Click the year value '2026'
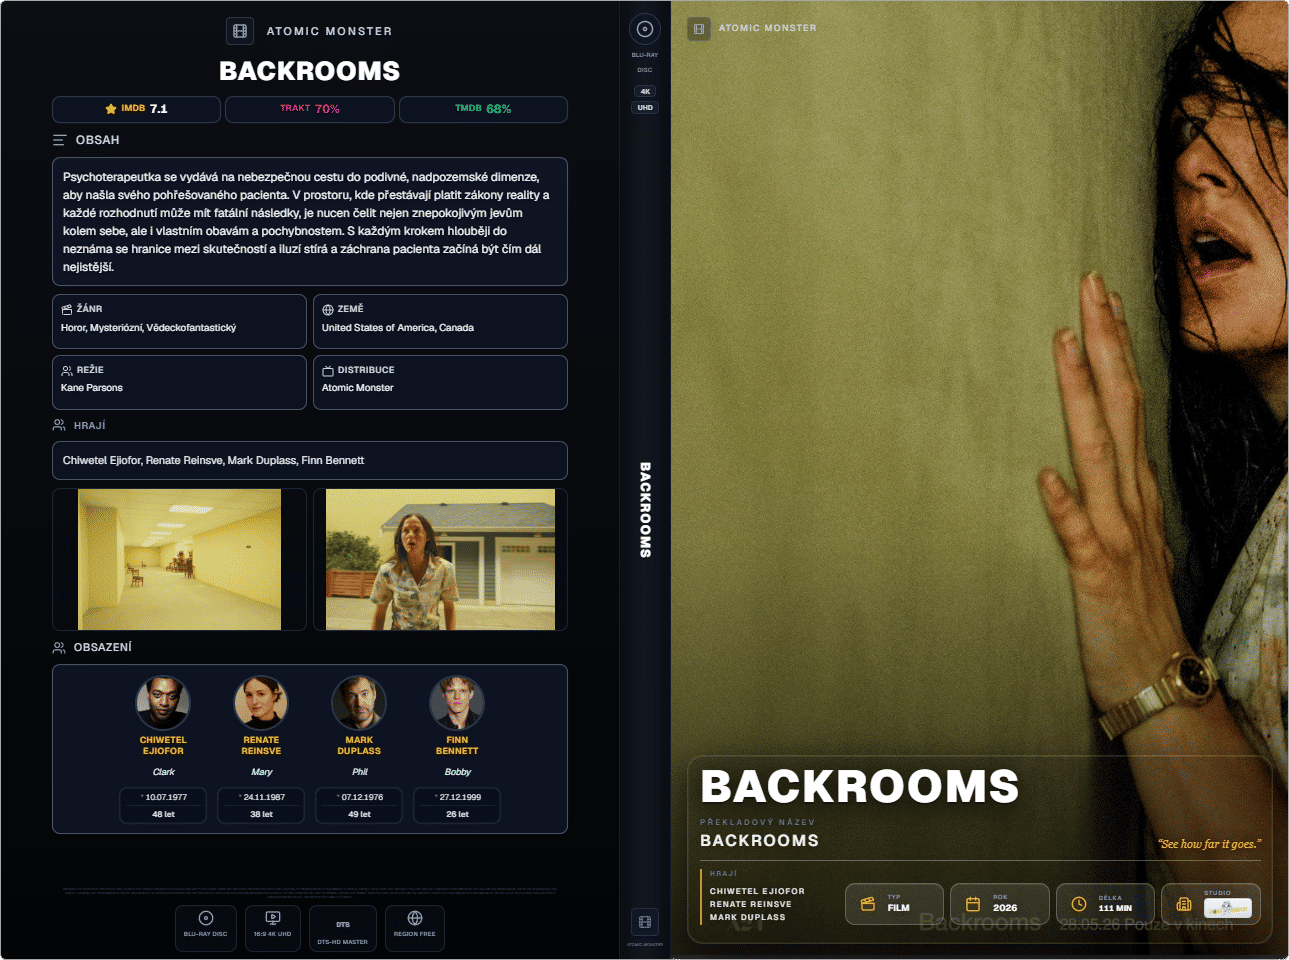Viewport: 1289px width, 960px height. click(1005, 908)
